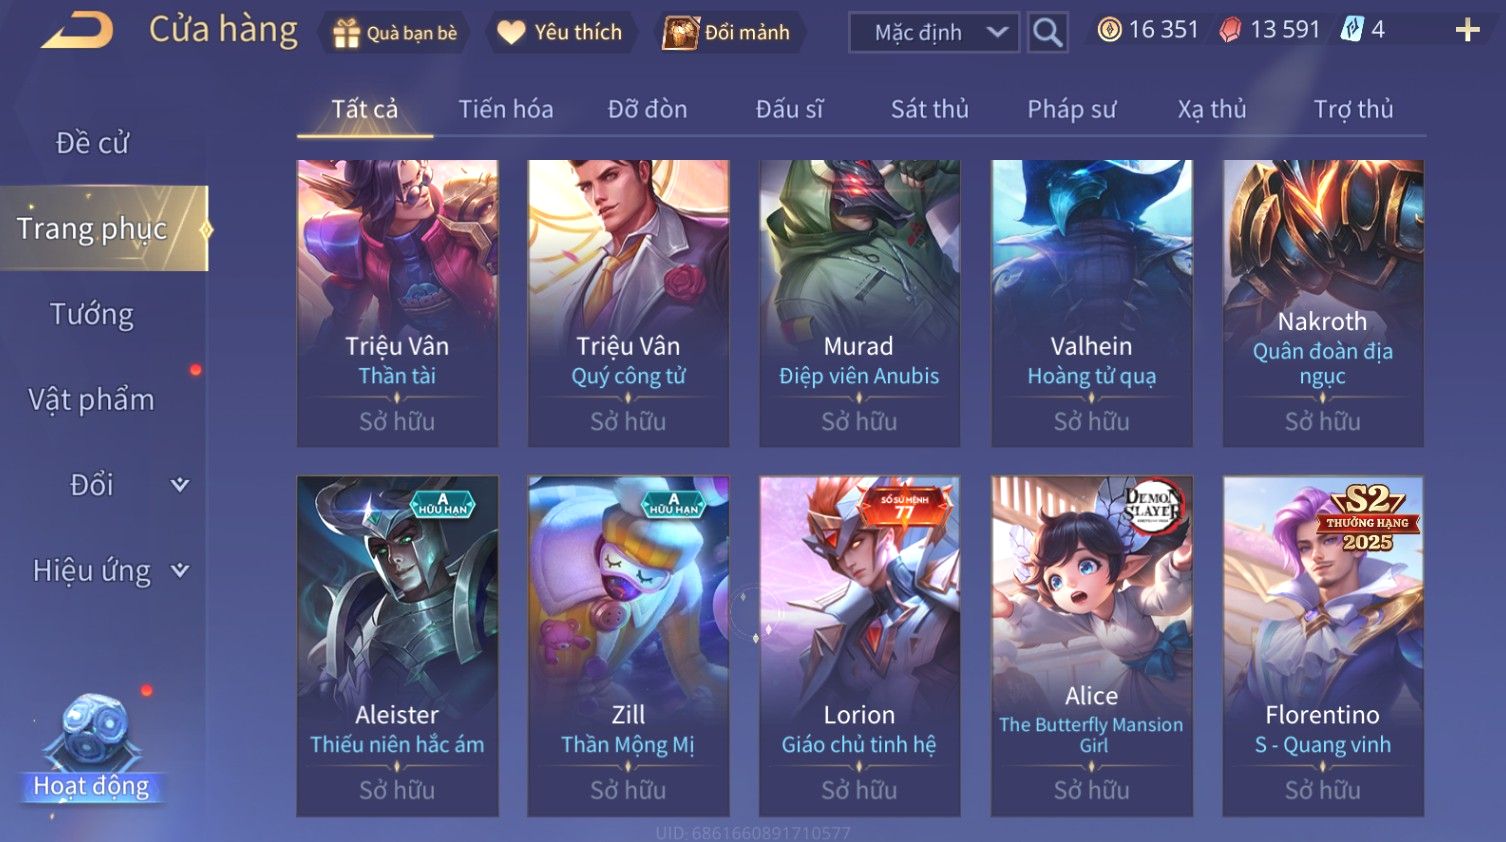1506x842 pixels.
Task: Go back using the gold arrow icon
Action: click(77, 31)
